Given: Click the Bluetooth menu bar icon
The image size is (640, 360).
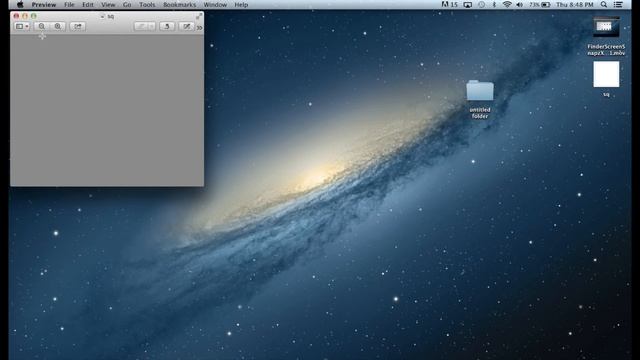Looking at the screenshot, I should click(x=494, y=5).
